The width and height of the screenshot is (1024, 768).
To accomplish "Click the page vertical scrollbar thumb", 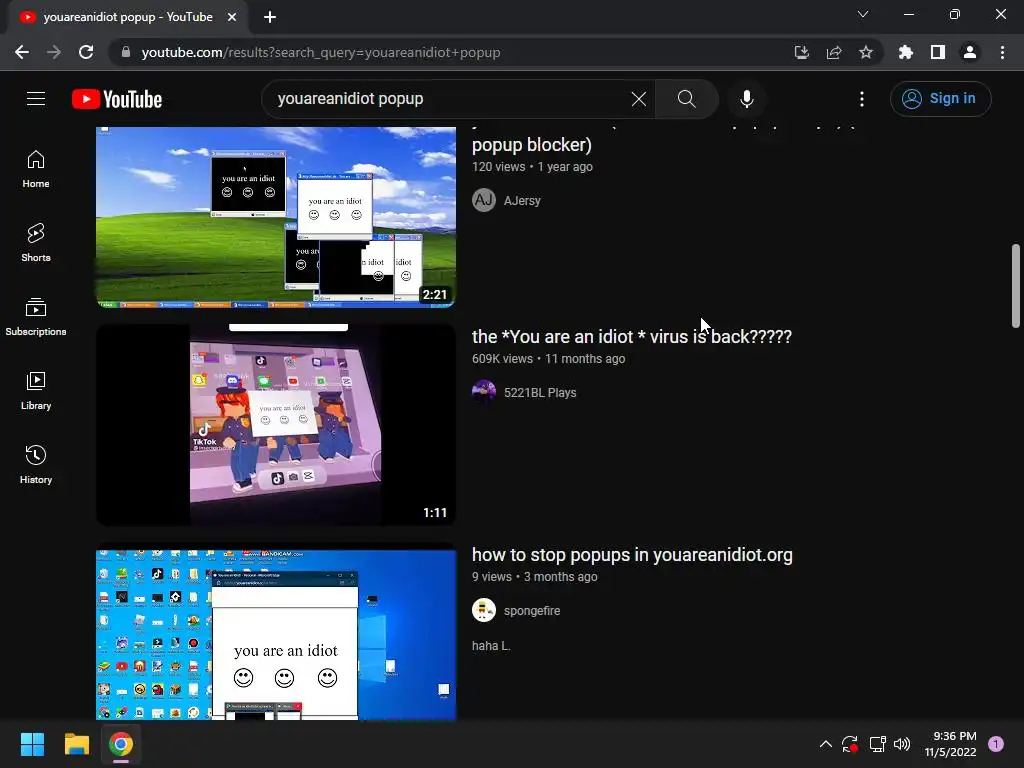I will pyautogui.click(x=1016, y=285).
